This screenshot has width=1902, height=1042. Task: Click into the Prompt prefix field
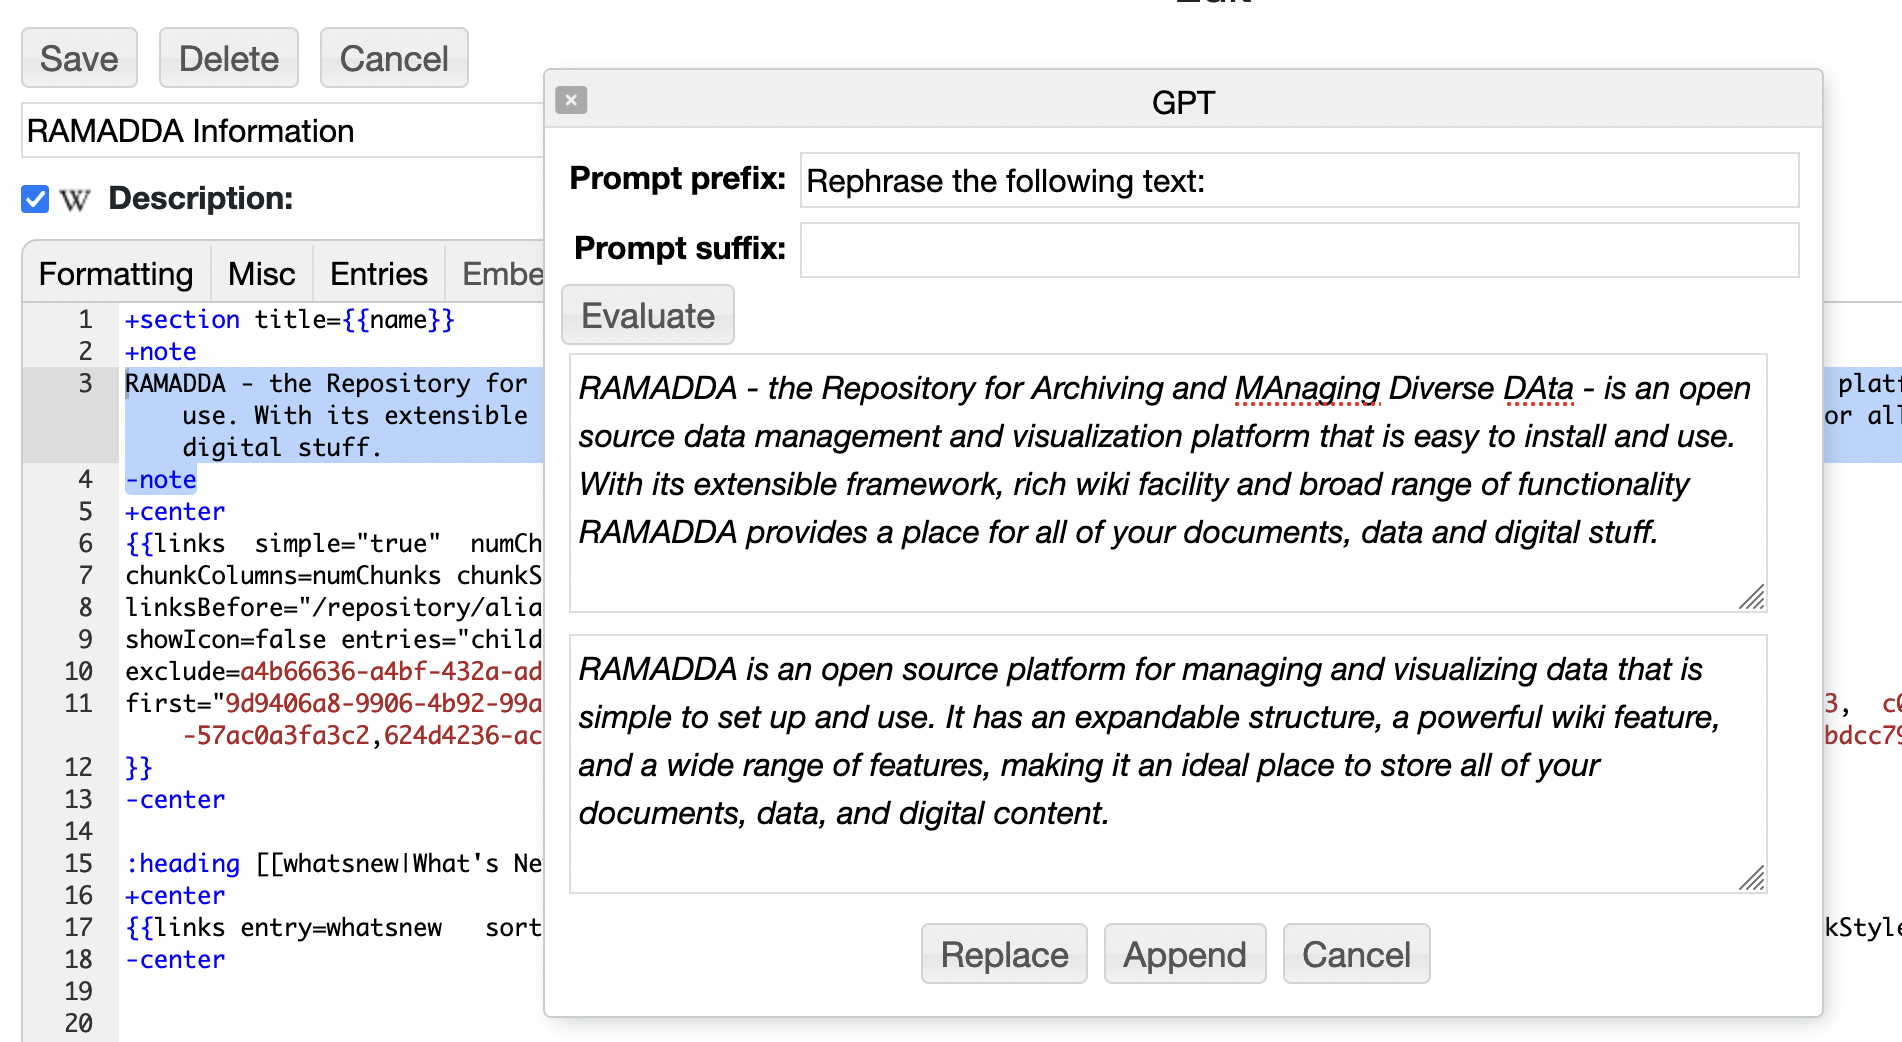coord(1298,181)
